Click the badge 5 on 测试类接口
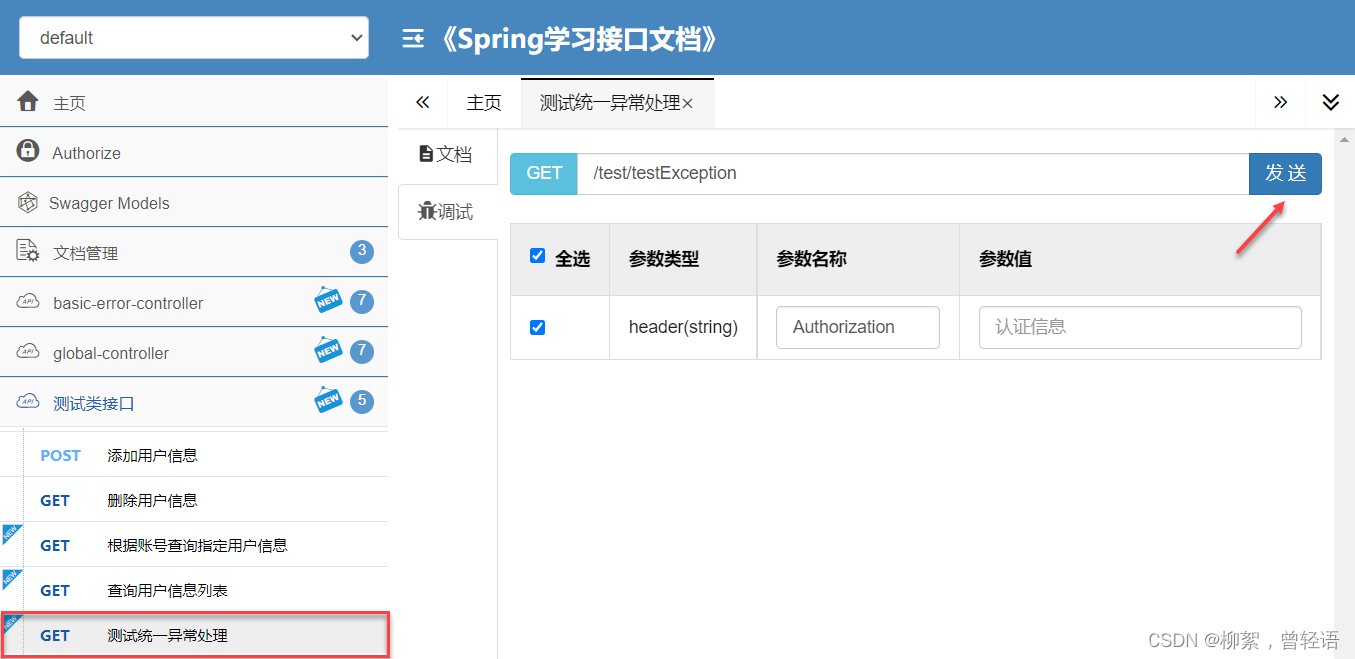The height and width of the screenshot is (659, 1355). (x=362, y=402)
